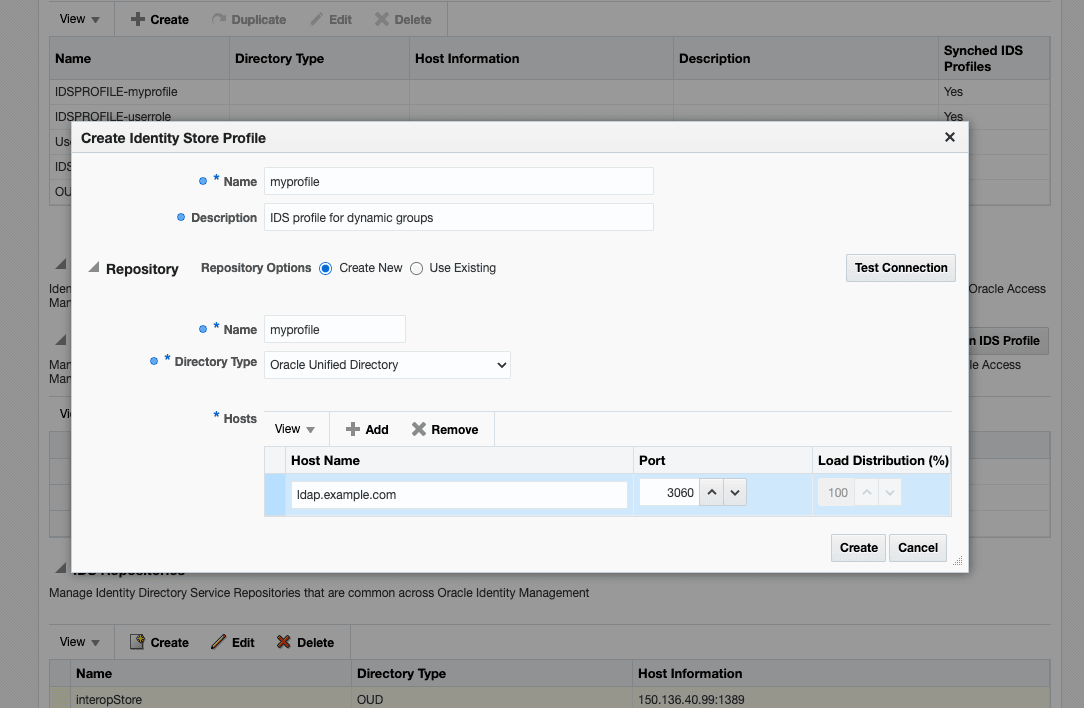Screen dimensions: 1084x708
Task: Select the host row selector cell
Action: tap(274, 494)
